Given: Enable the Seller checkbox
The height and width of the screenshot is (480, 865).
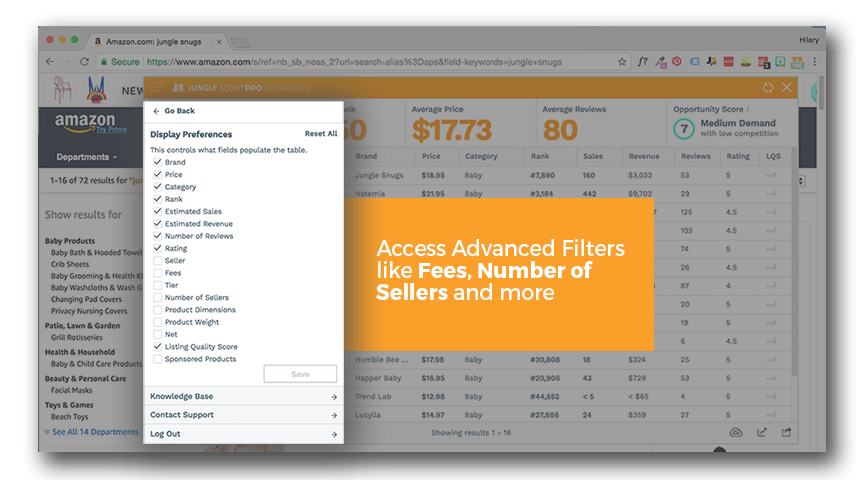Looking at the screenshot, I should pos(158,260).
